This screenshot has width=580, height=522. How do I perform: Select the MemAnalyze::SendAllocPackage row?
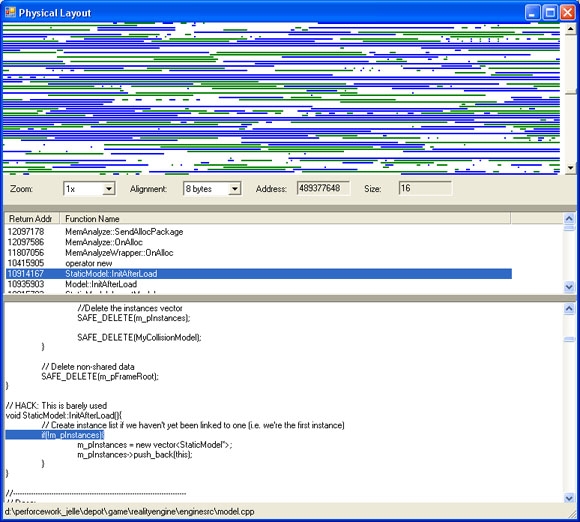point(259,232)
